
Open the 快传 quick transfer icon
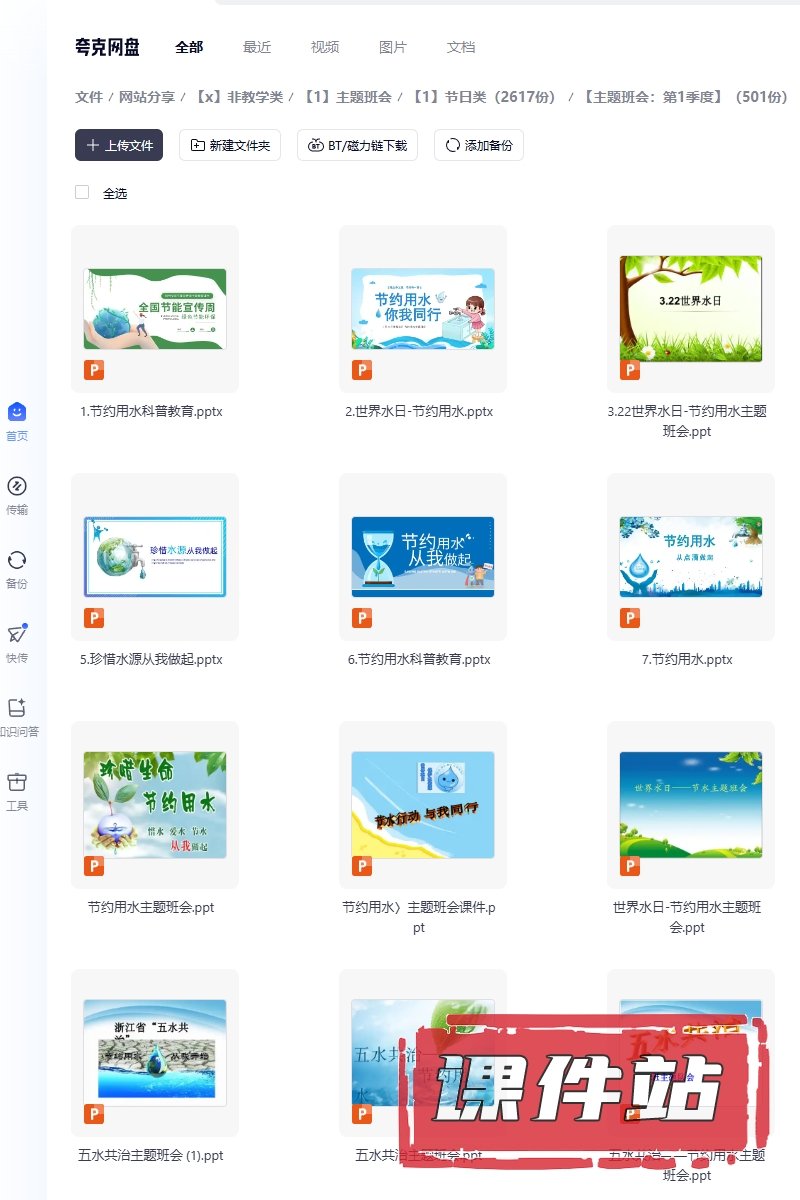pyautogui.click(x=16, y=634)
